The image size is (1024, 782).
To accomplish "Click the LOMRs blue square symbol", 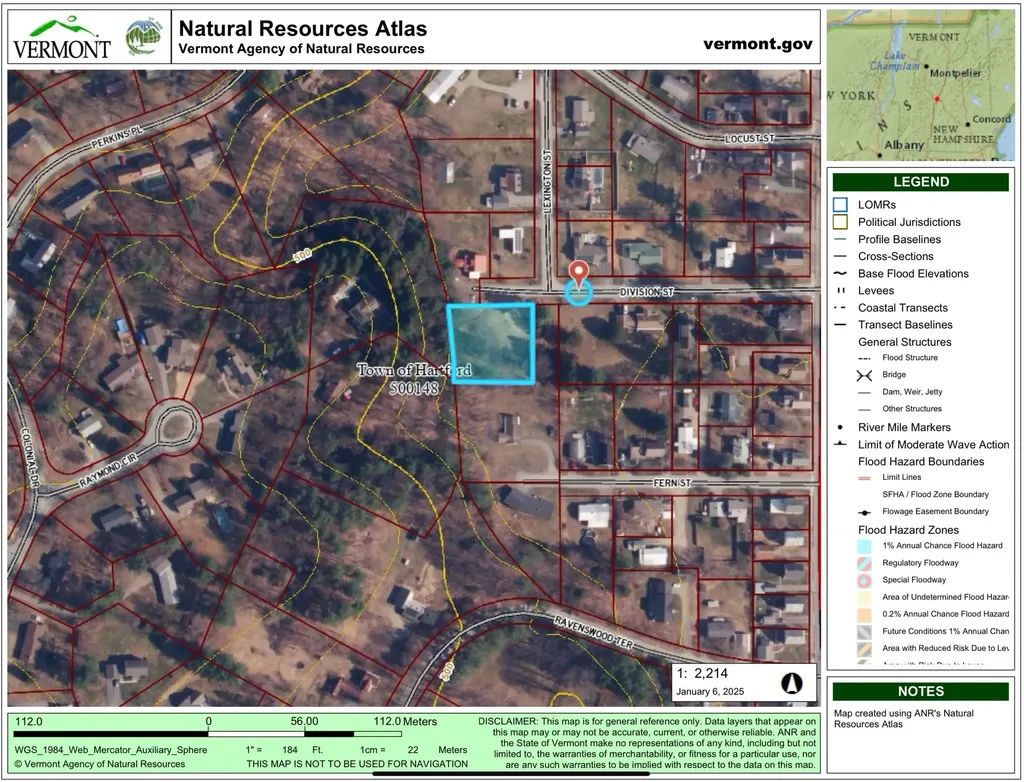I will click(840, 205).
